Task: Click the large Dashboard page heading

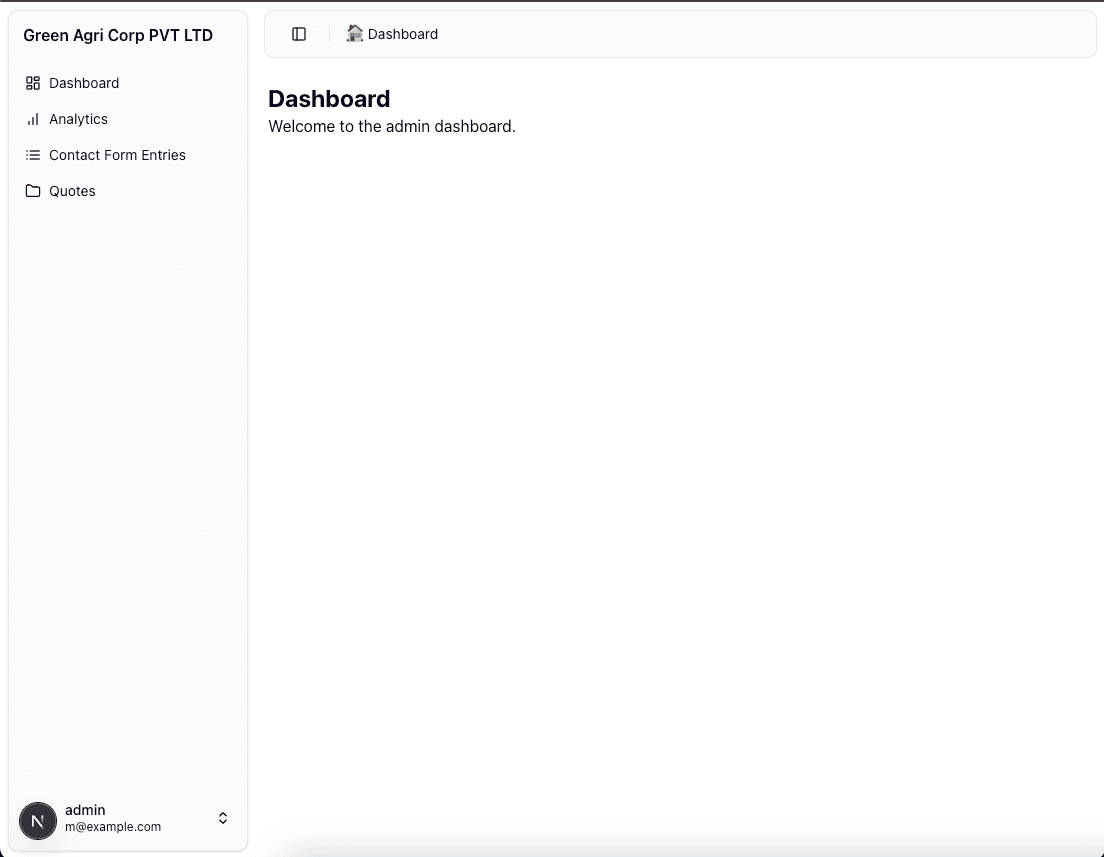Action: [329, 99]
